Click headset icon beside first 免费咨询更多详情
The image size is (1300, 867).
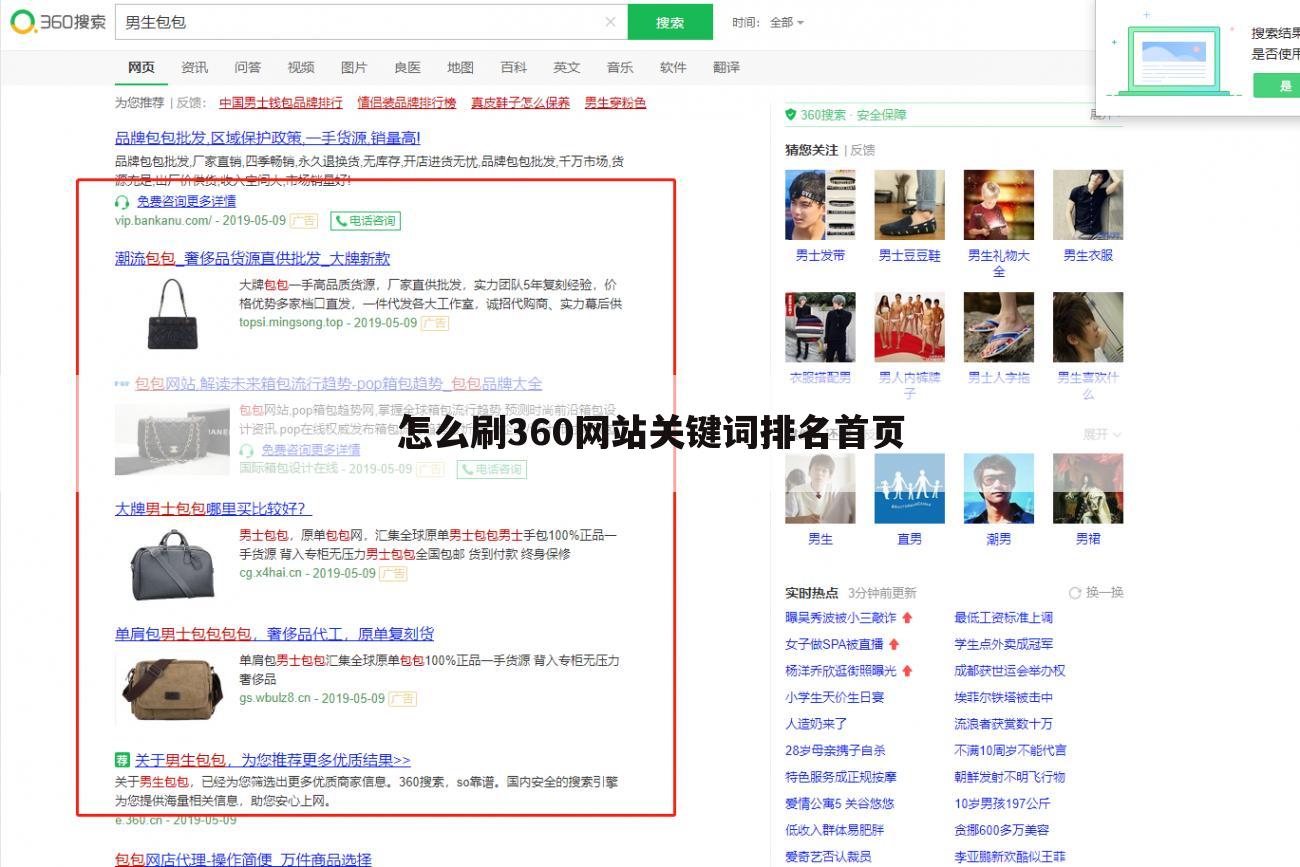pyautogui.click(x=122, y=201)
